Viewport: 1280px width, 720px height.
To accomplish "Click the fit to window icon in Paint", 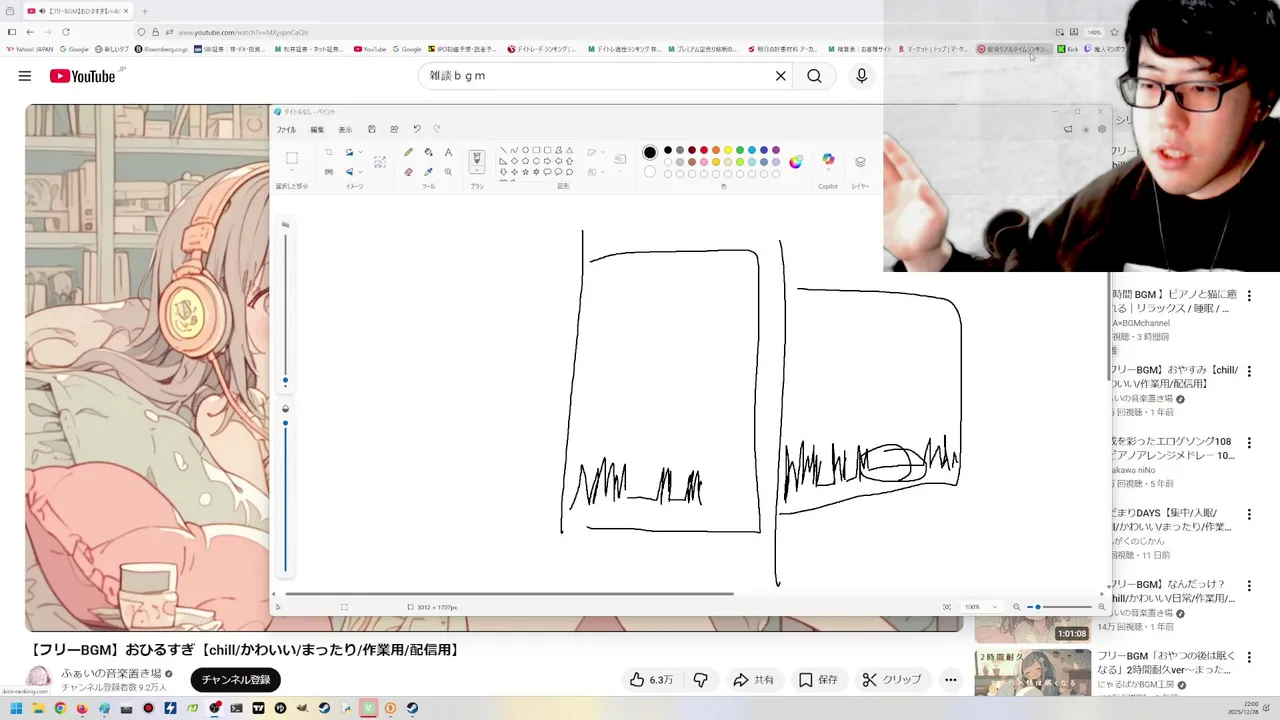I will point(947,607).
